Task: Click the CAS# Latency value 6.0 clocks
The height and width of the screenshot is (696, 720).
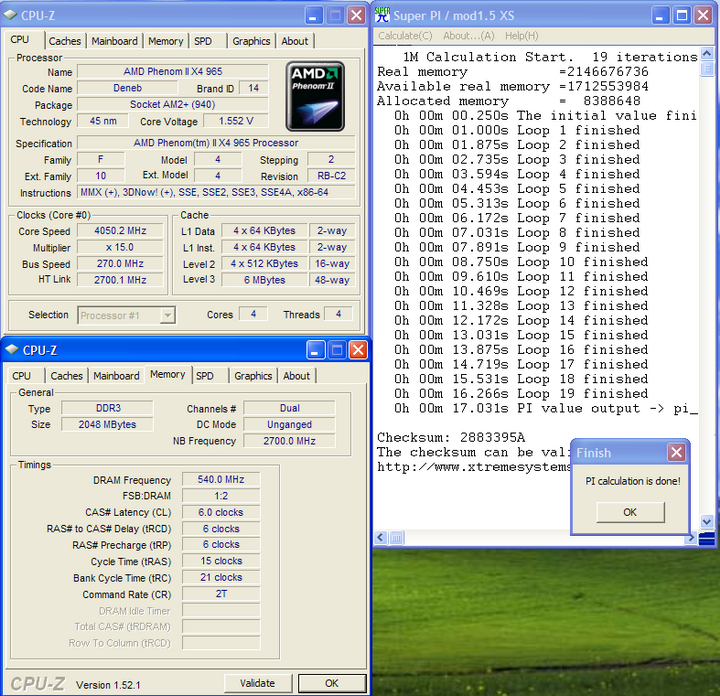Action: click(x=221, y=512)
